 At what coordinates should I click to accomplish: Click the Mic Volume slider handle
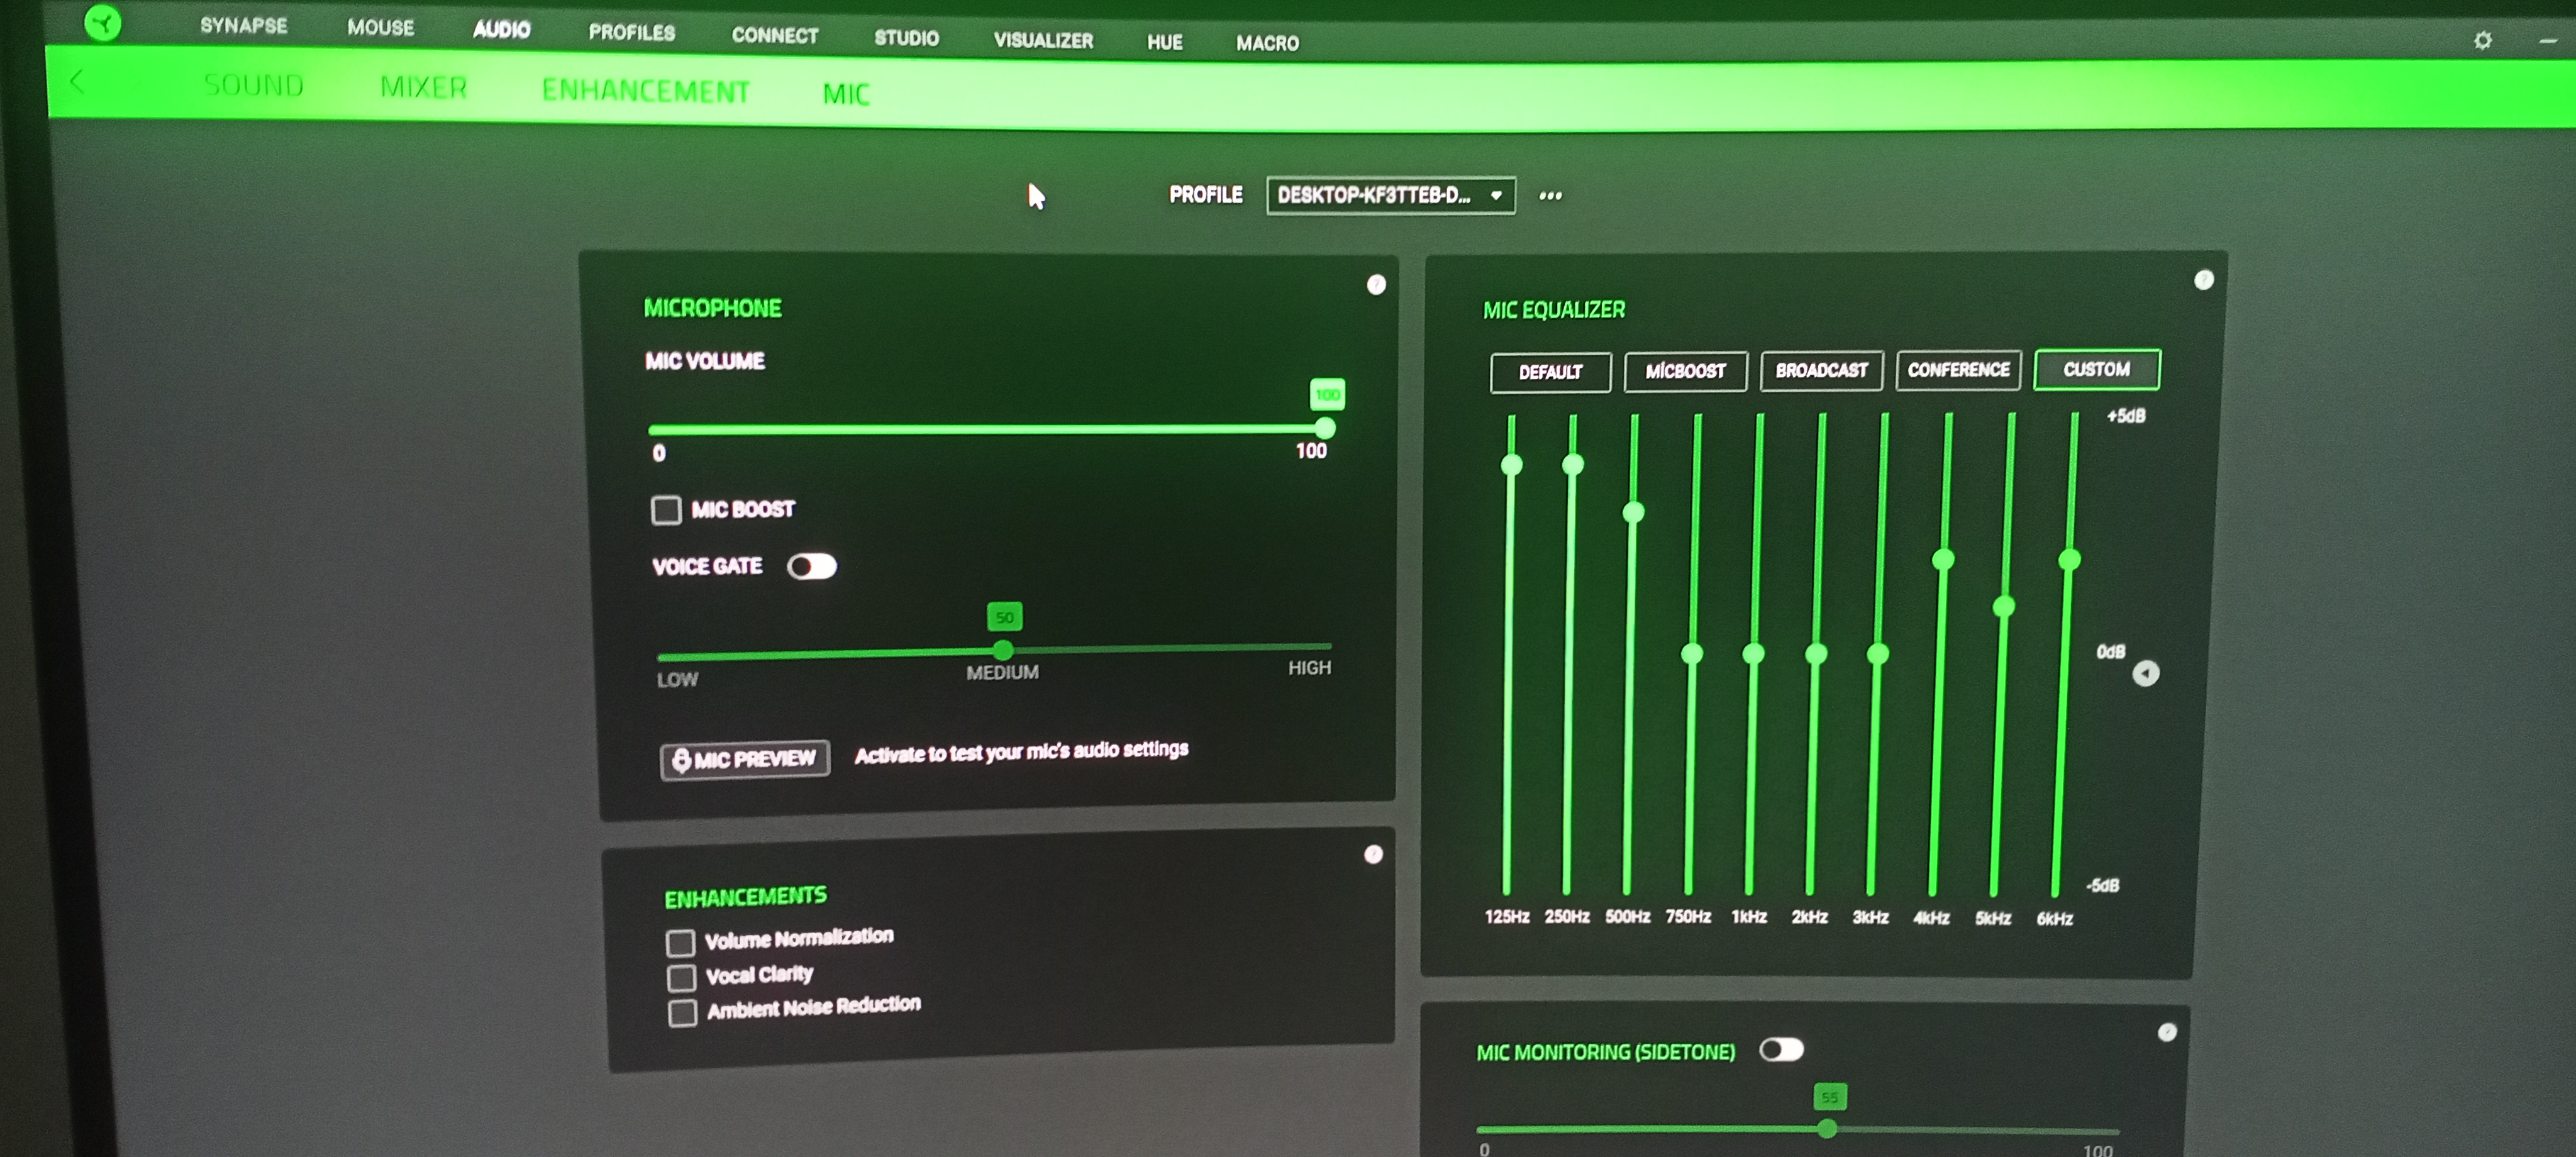[x=1325, y=428]
